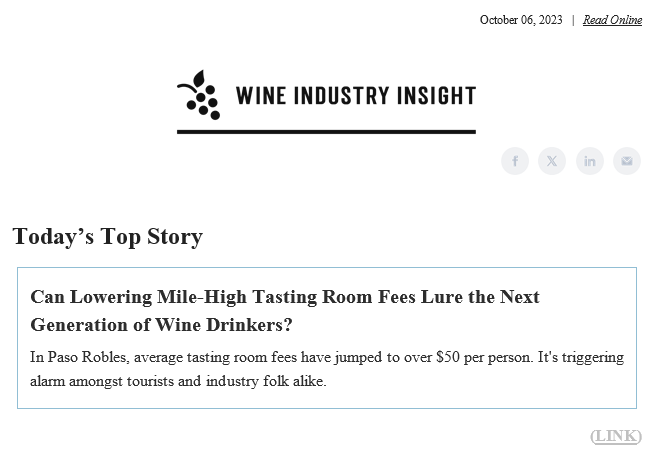Click the Paso Robles story summary paragraph
Image resolution: width=651 pixels, height=454 pixels.
pyautogui.click(x=327, y=369)
